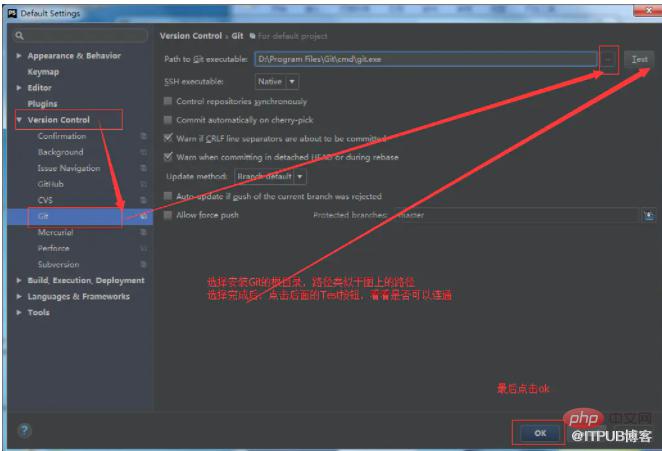Click Version Control breadcrumb text
The height and width of the screenshot is (451, 662).
(x=191, y=36)
